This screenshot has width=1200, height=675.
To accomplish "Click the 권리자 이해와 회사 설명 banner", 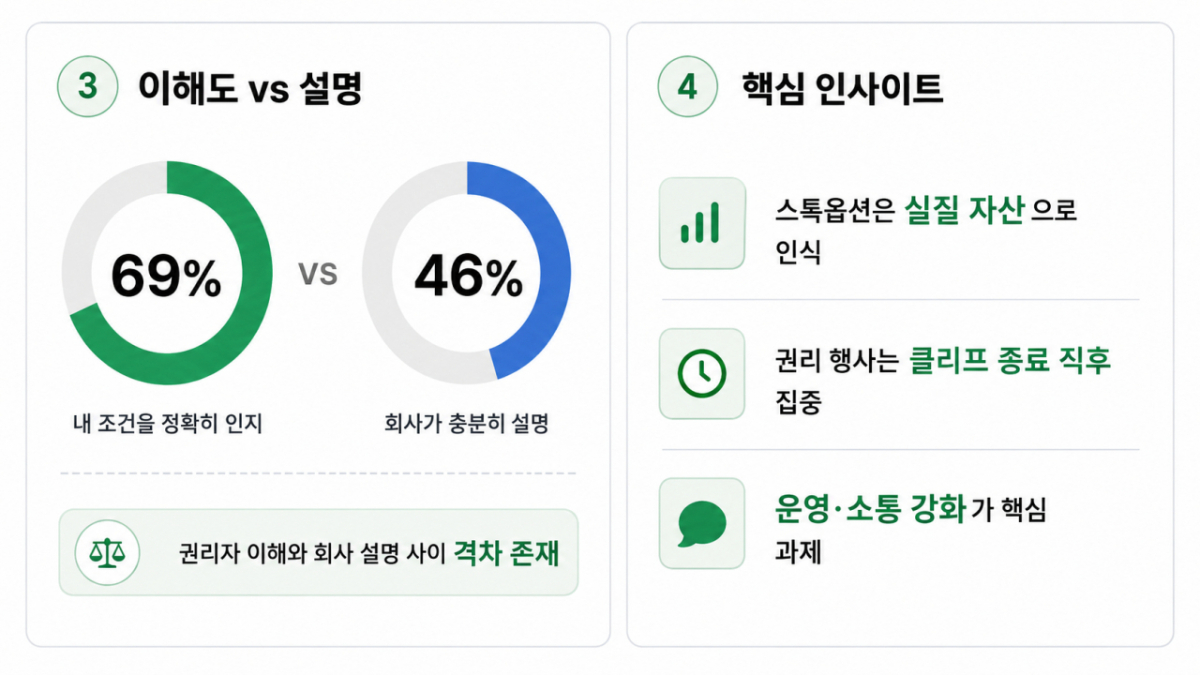I will 318,552.
